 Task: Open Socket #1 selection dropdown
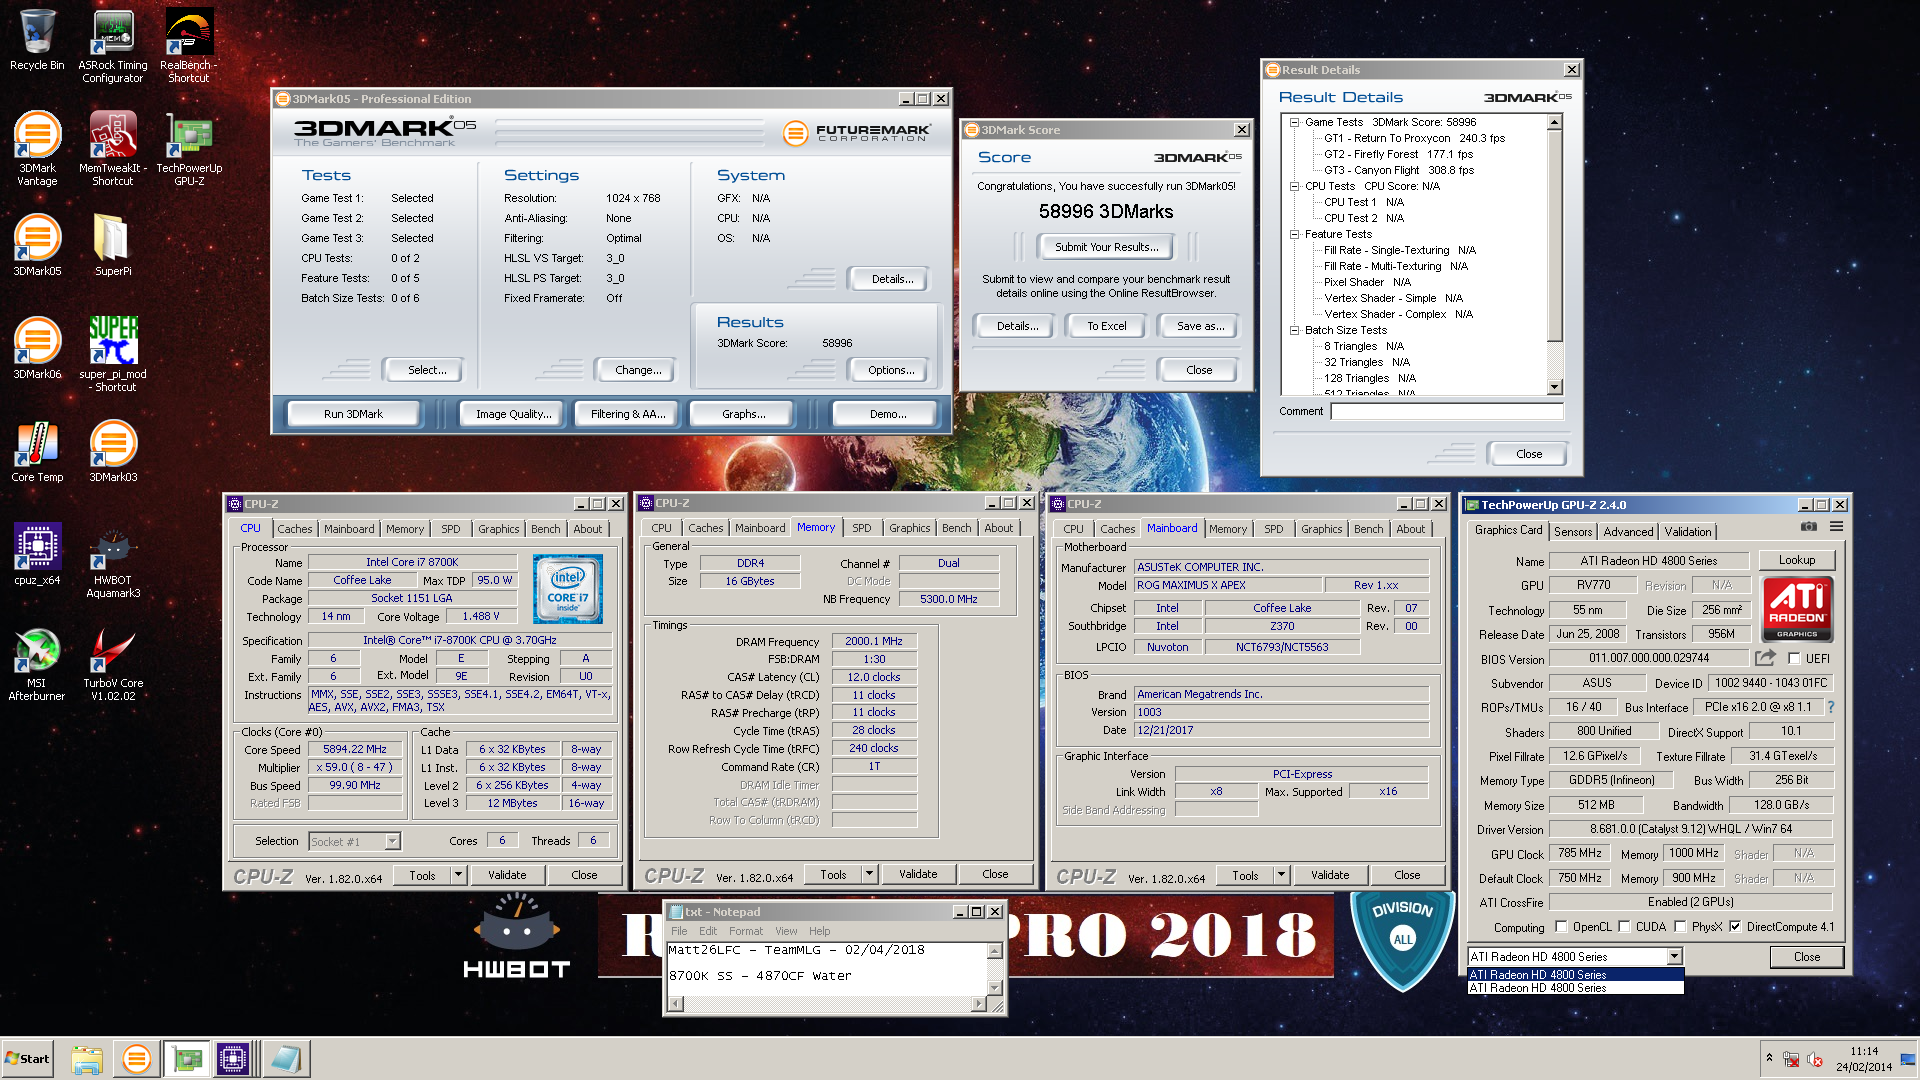[392, 842]
